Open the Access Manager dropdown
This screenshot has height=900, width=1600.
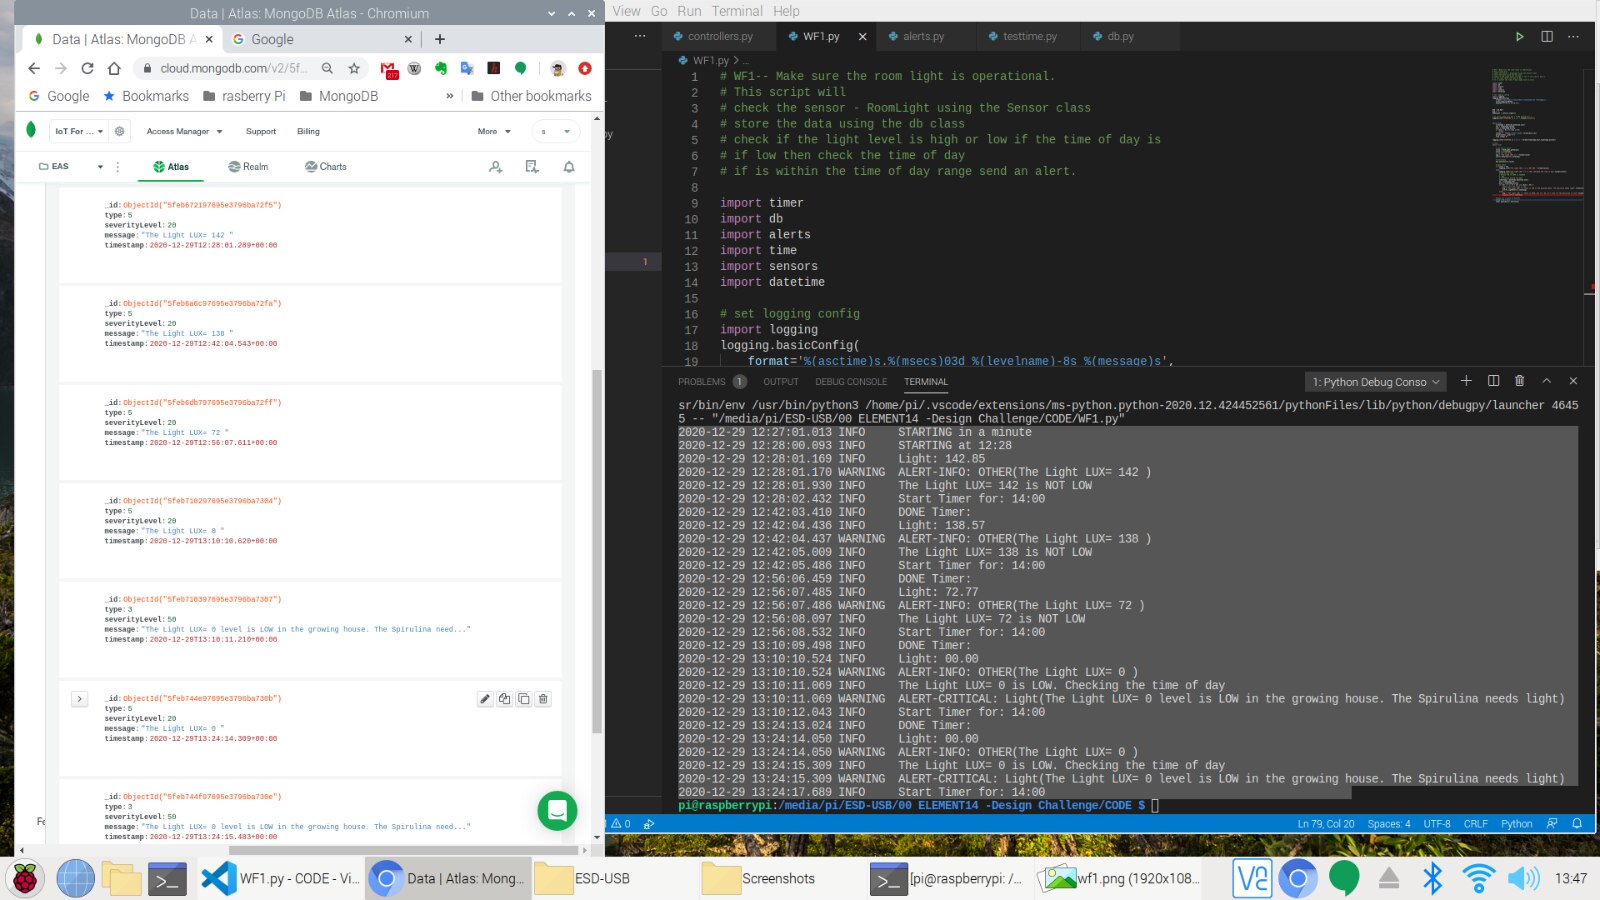point(184,131)
